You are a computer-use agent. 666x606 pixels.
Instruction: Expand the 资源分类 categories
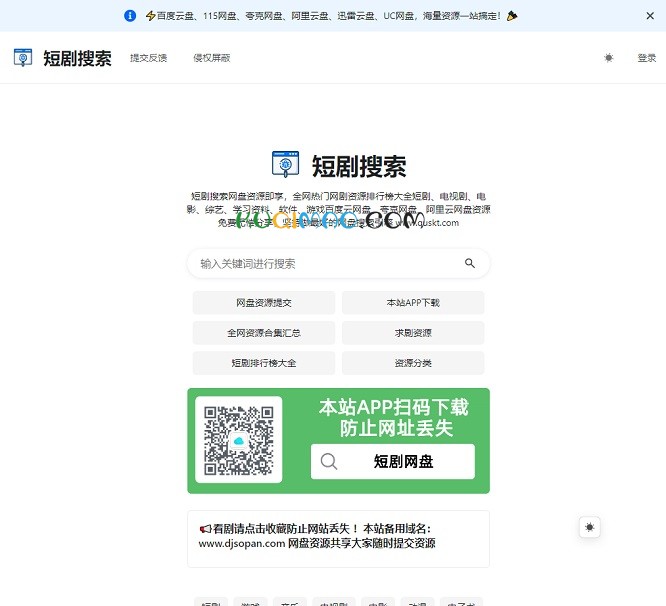413,363
